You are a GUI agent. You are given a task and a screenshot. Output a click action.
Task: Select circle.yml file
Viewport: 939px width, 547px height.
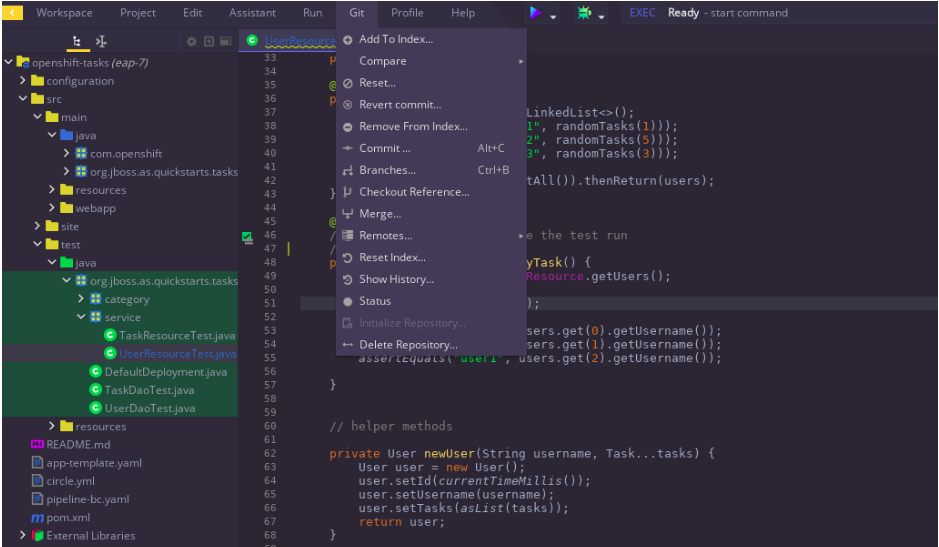pyautogui.click(x=71, y=480)
